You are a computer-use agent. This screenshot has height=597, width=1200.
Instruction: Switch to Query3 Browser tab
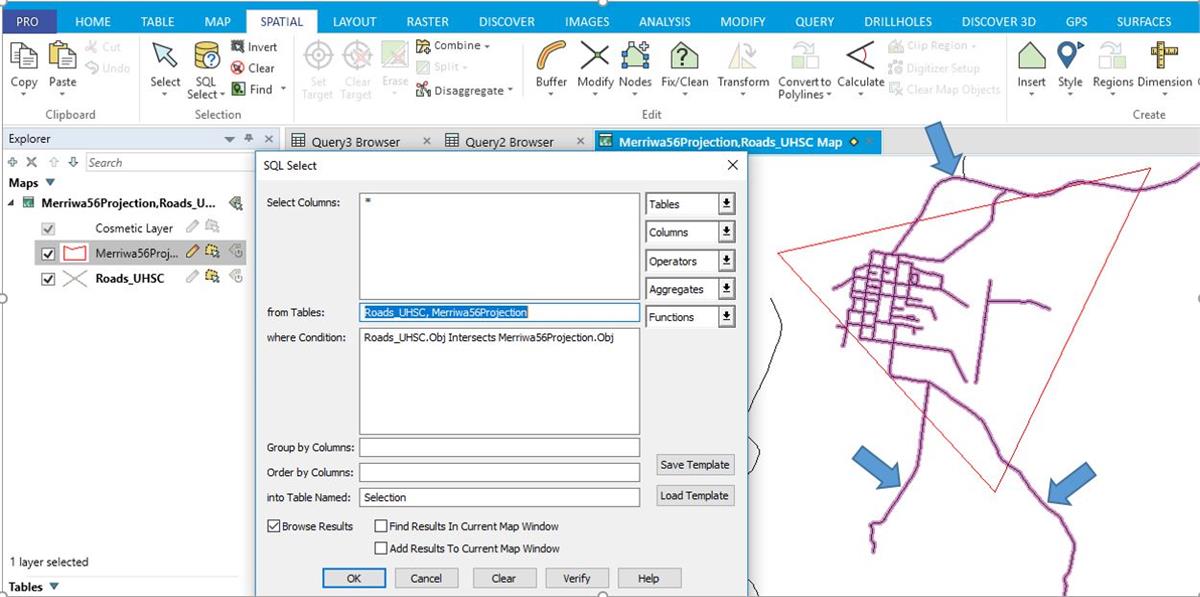coord(354,142)
